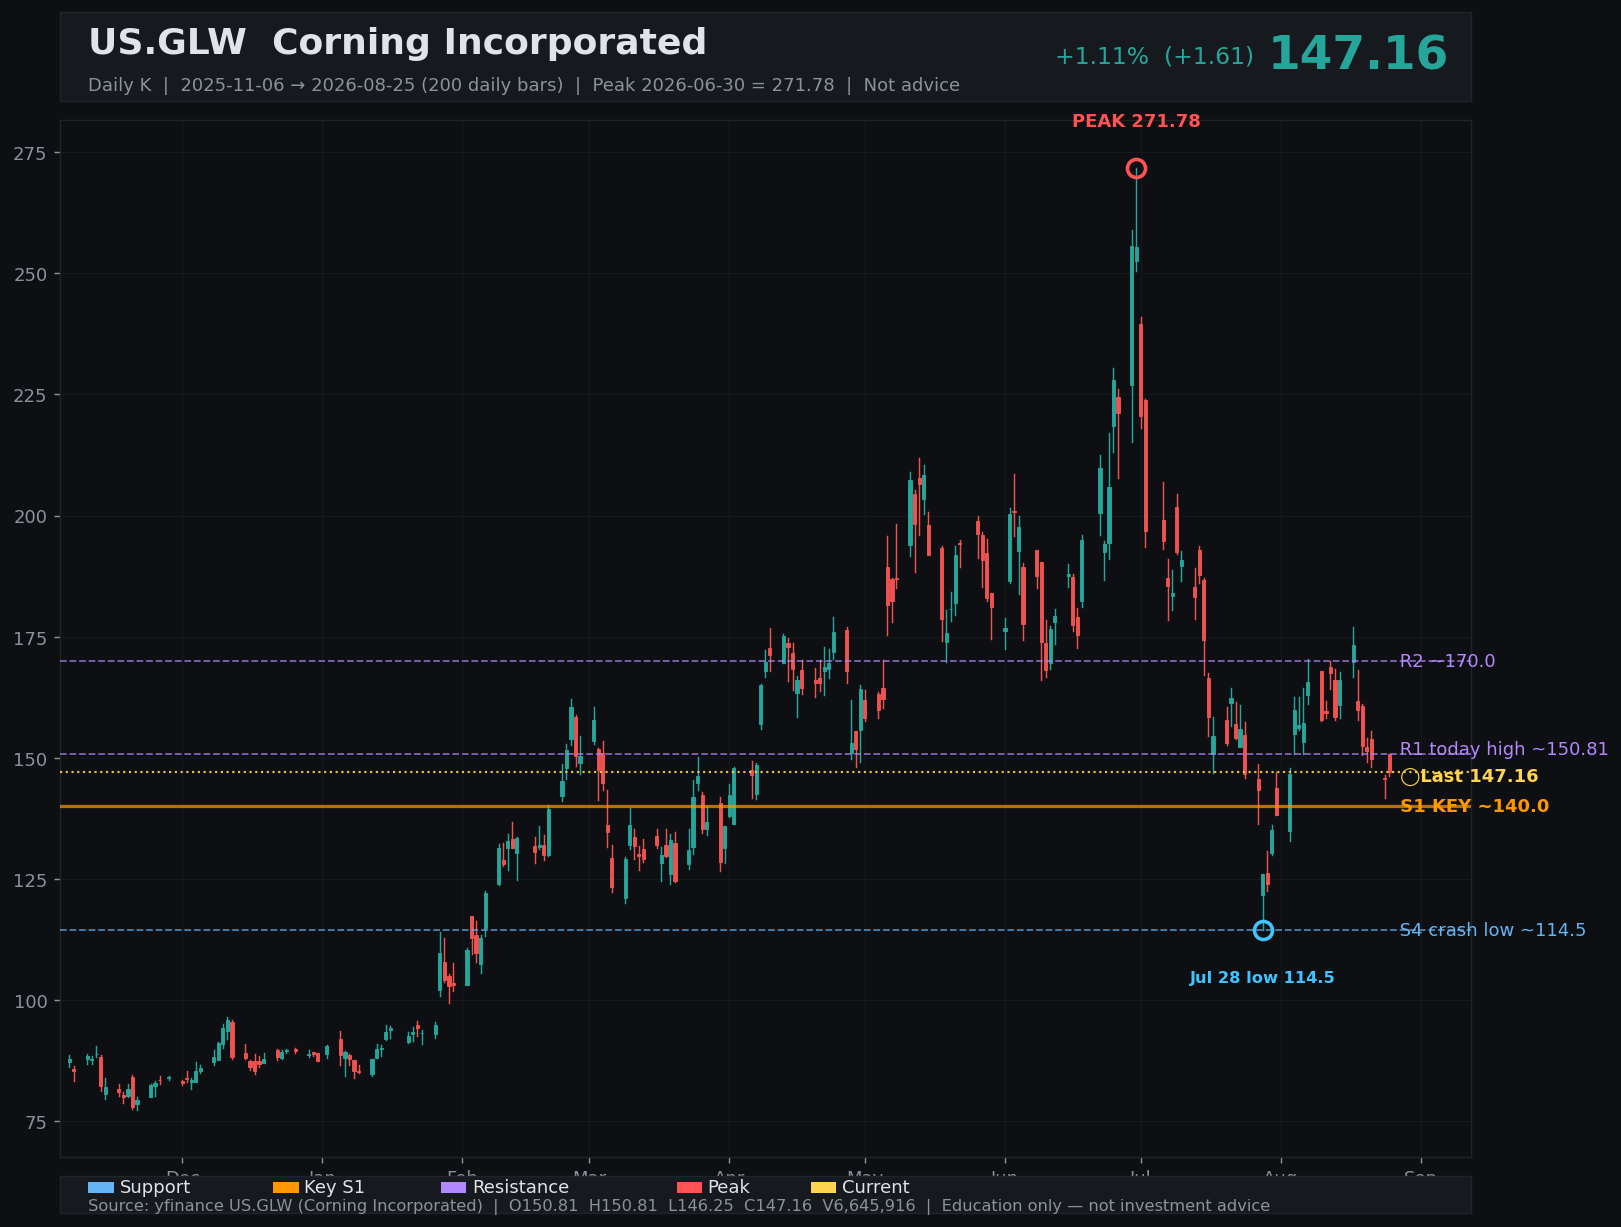Viewport: 1621px width, 1227px height.
Task: Click the 75 y-axis tick label
Action: coord(36,1122)
